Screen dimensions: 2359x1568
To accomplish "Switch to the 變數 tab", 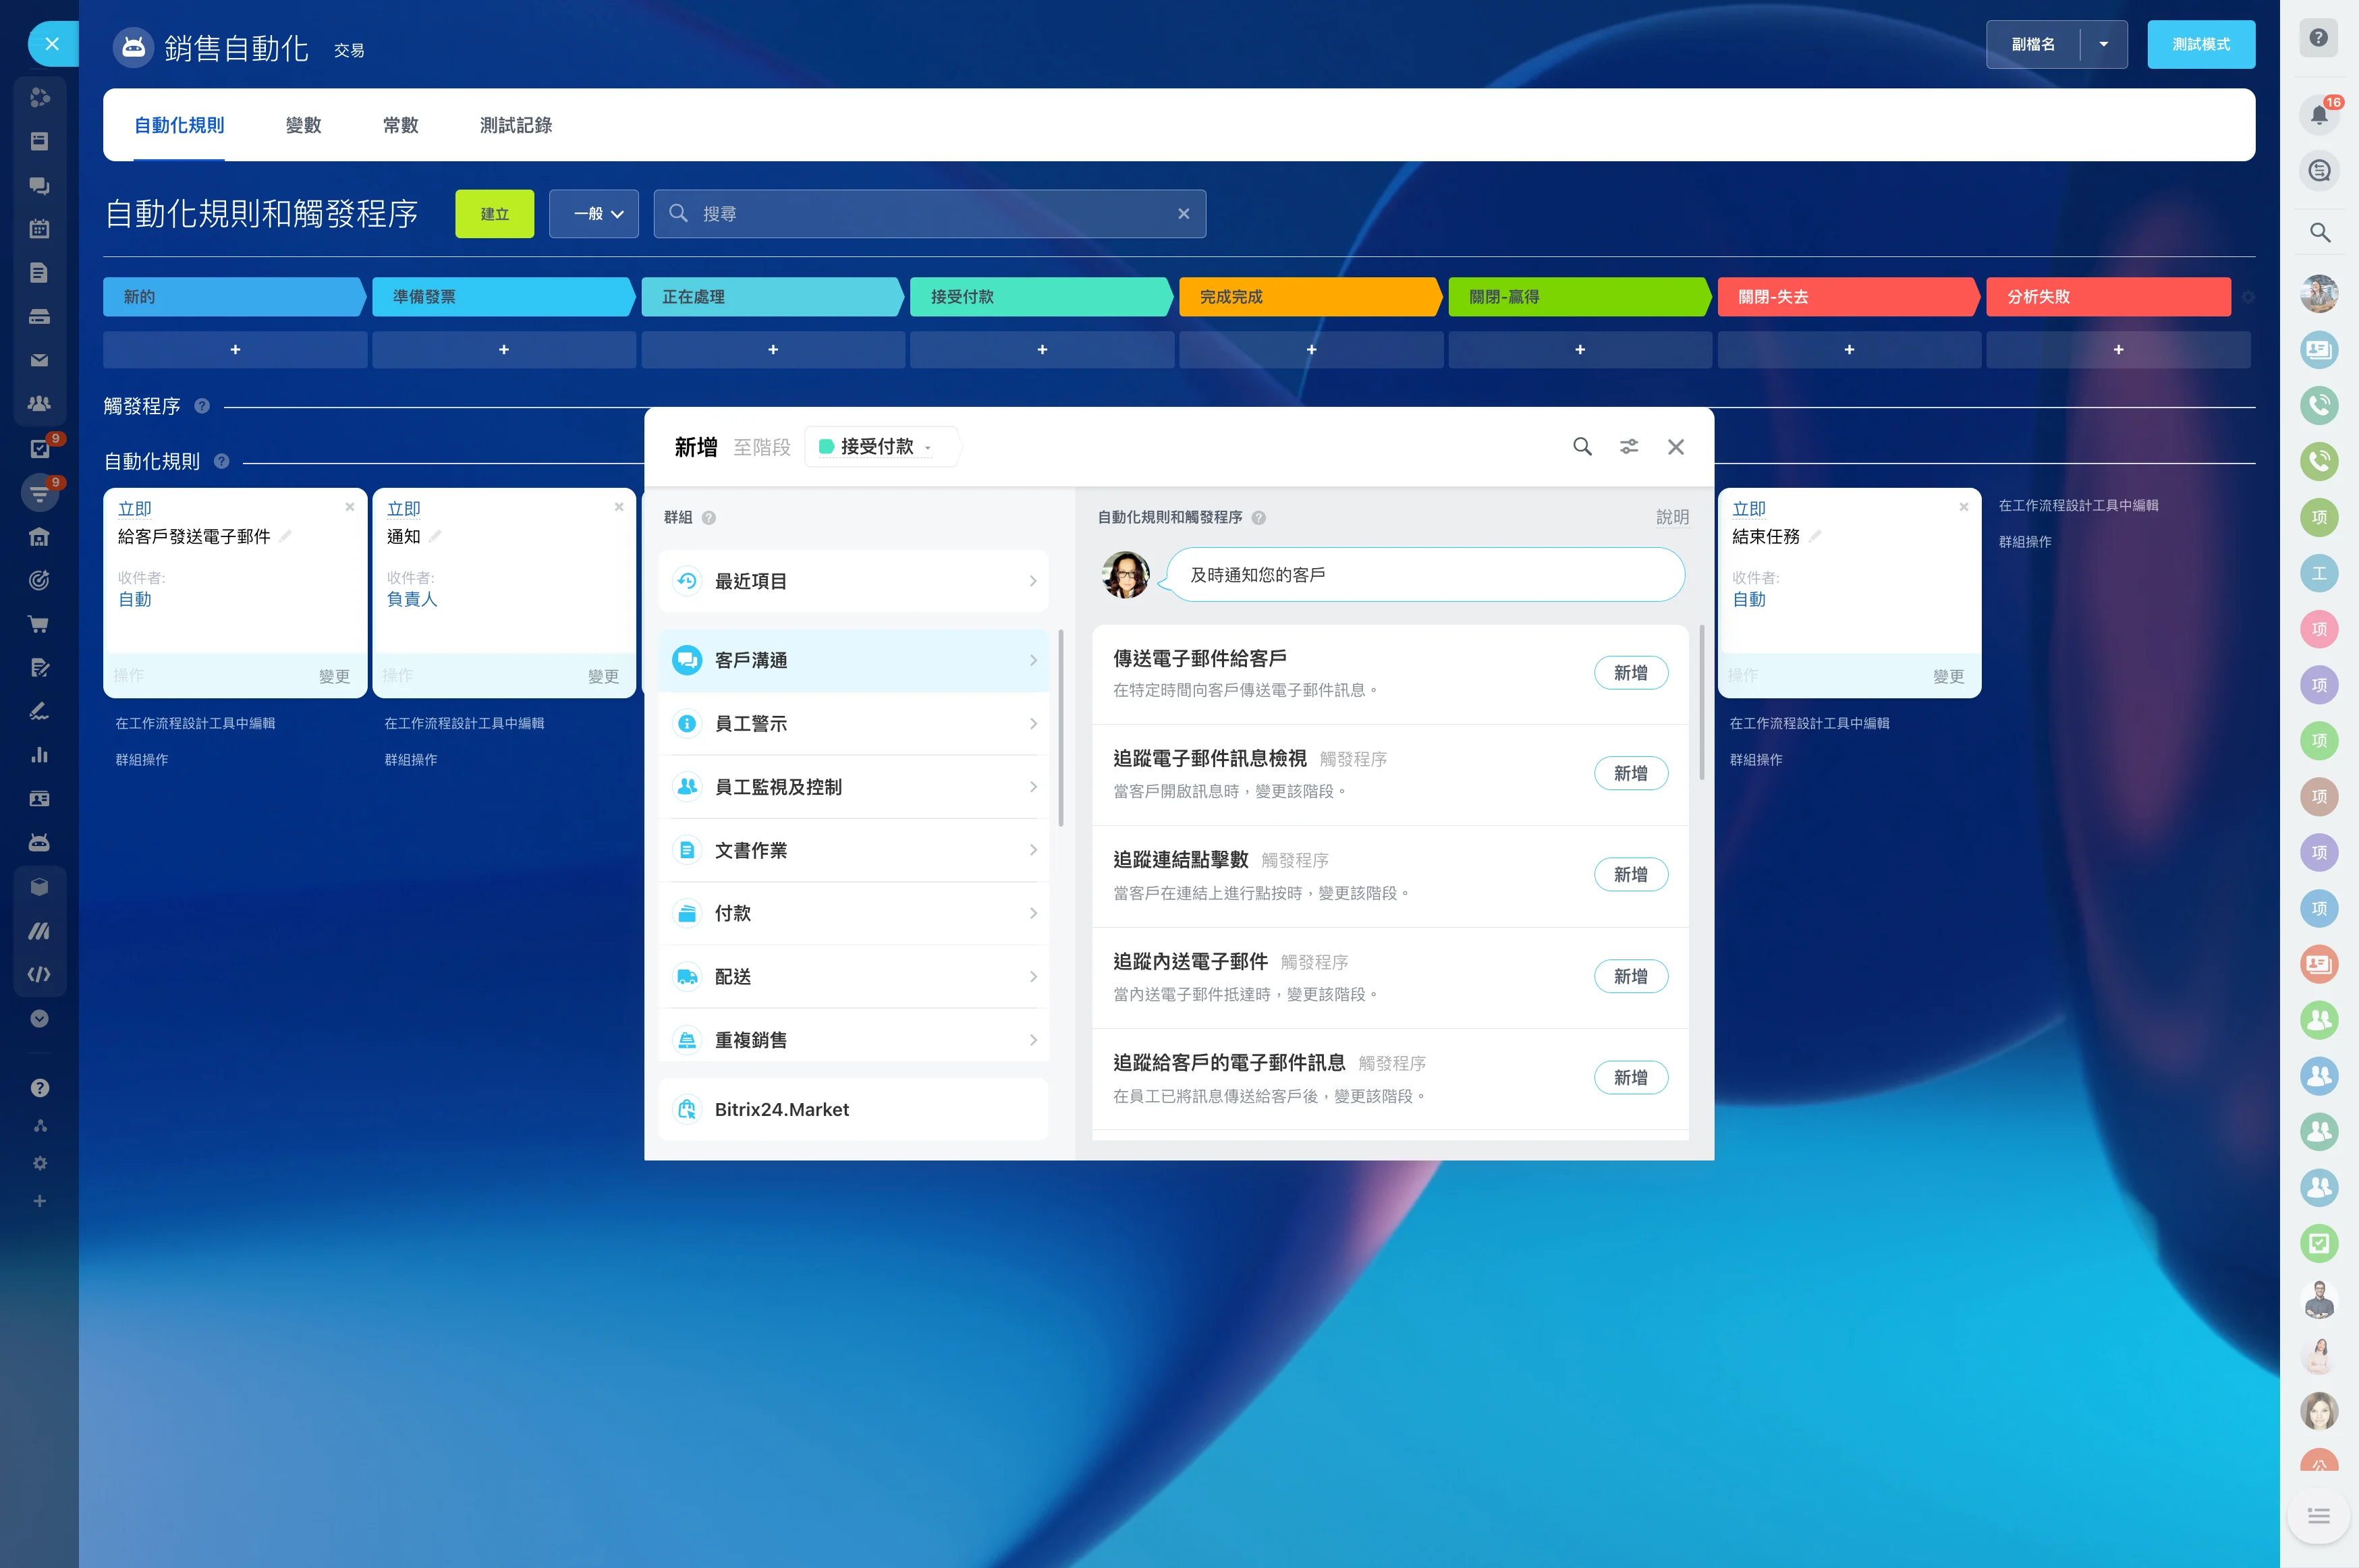I will [x=303, y=125].
